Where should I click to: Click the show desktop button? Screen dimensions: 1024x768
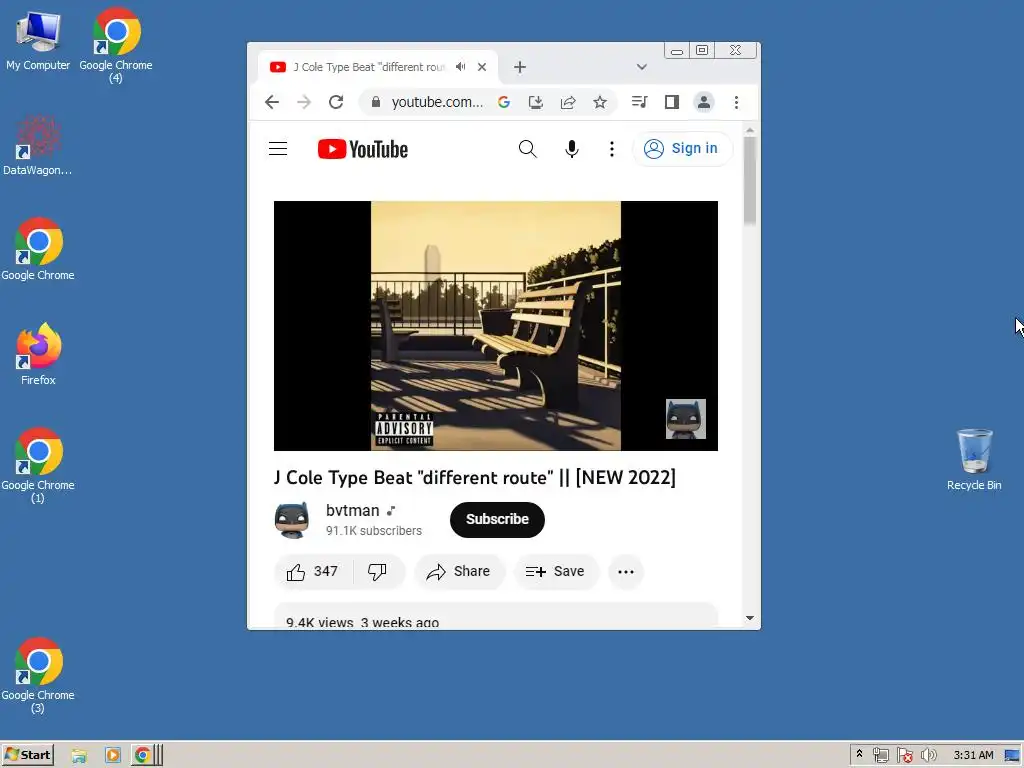tap(1012, 756)
